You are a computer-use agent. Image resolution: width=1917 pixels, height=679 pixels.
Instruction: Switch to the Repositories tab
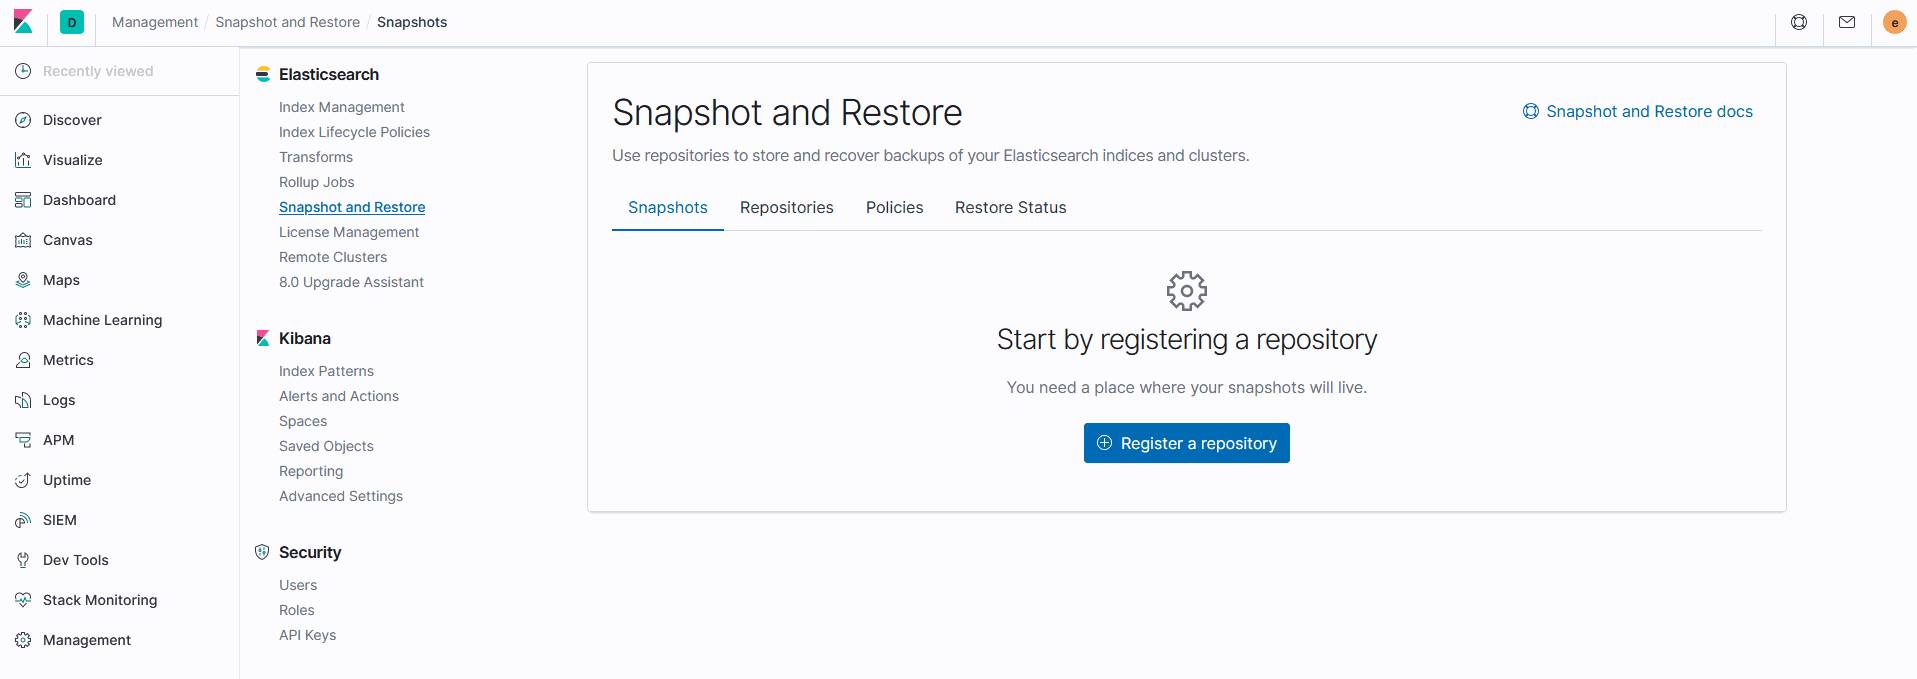(786, 207)
